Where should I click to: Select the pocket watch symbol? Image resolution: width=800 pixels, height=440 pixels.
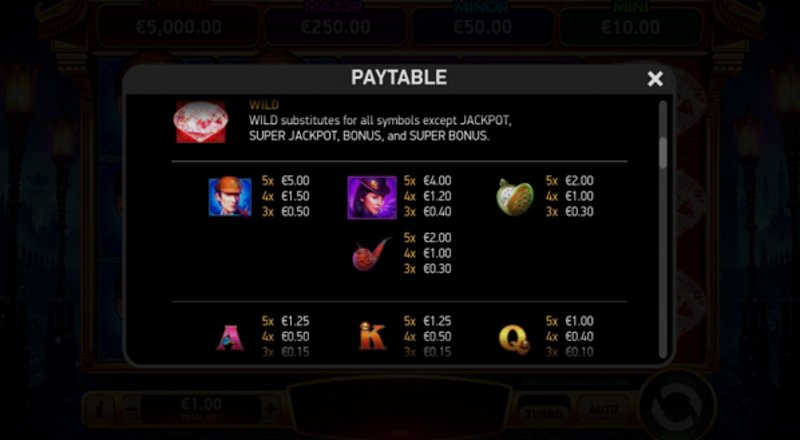click(514, 197)
